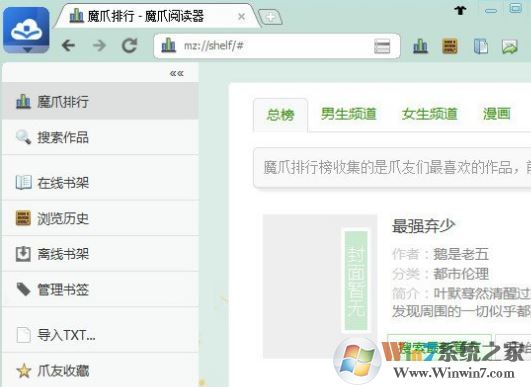Go forward with the forward arrow
Screen dimensions: 531x387
point(99,45)
